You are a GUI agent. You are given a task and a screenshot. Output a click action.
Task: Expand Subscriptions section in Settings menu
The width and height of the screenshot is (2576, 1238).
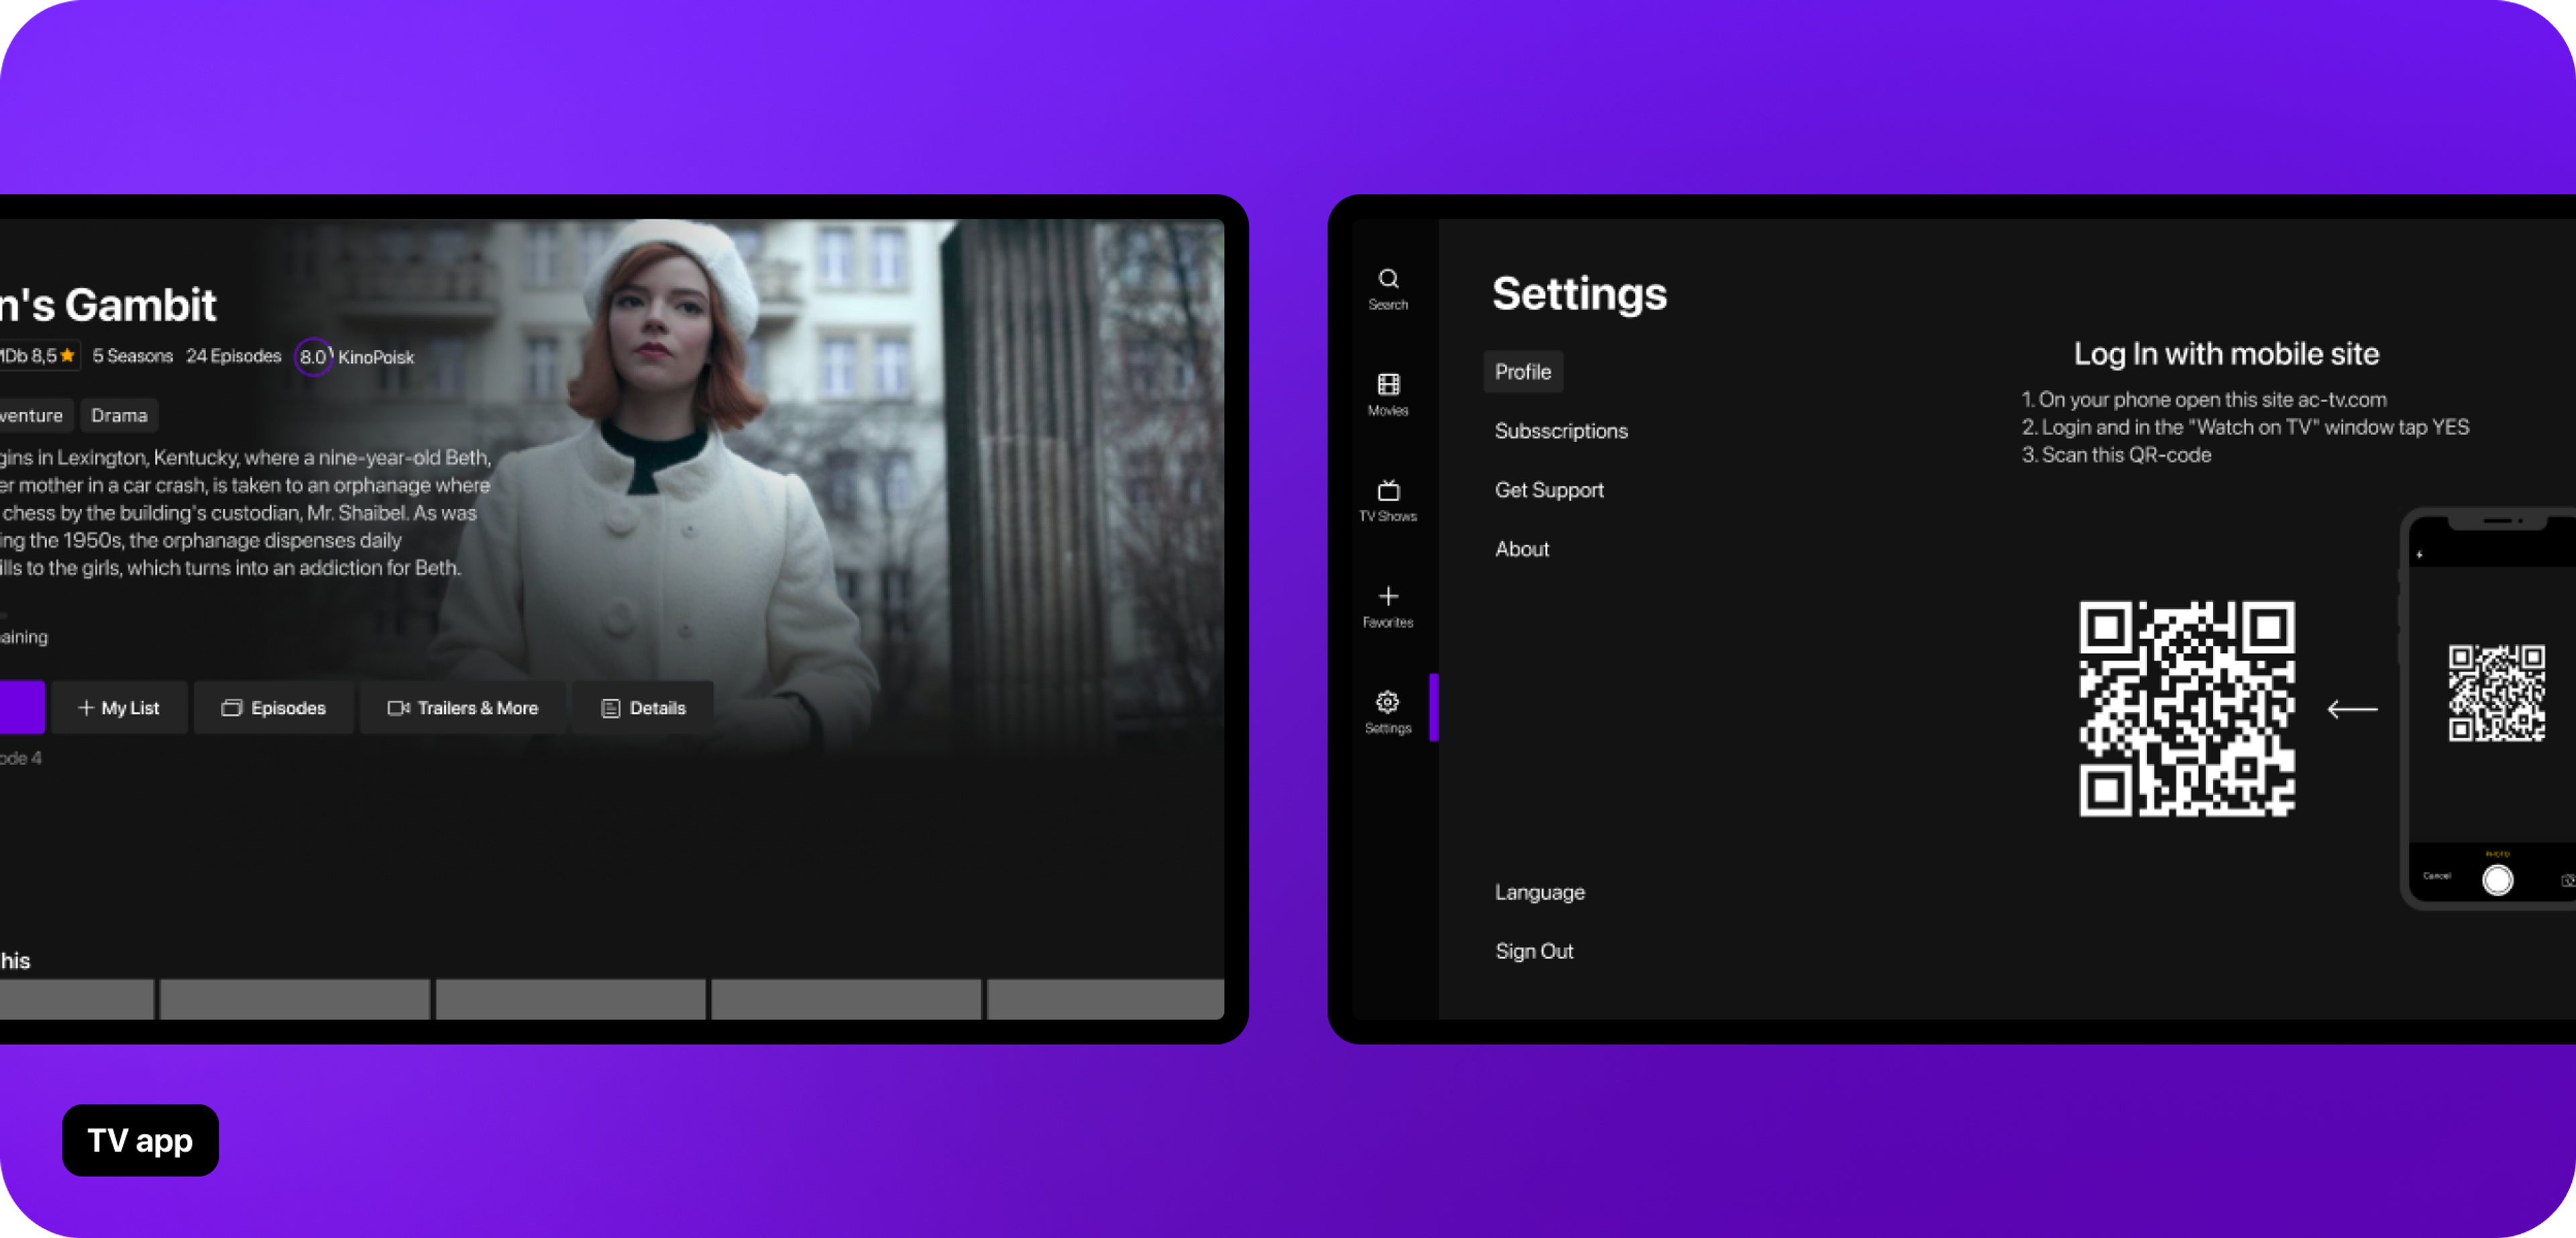pyautogui.click(x=1561, y=430)
